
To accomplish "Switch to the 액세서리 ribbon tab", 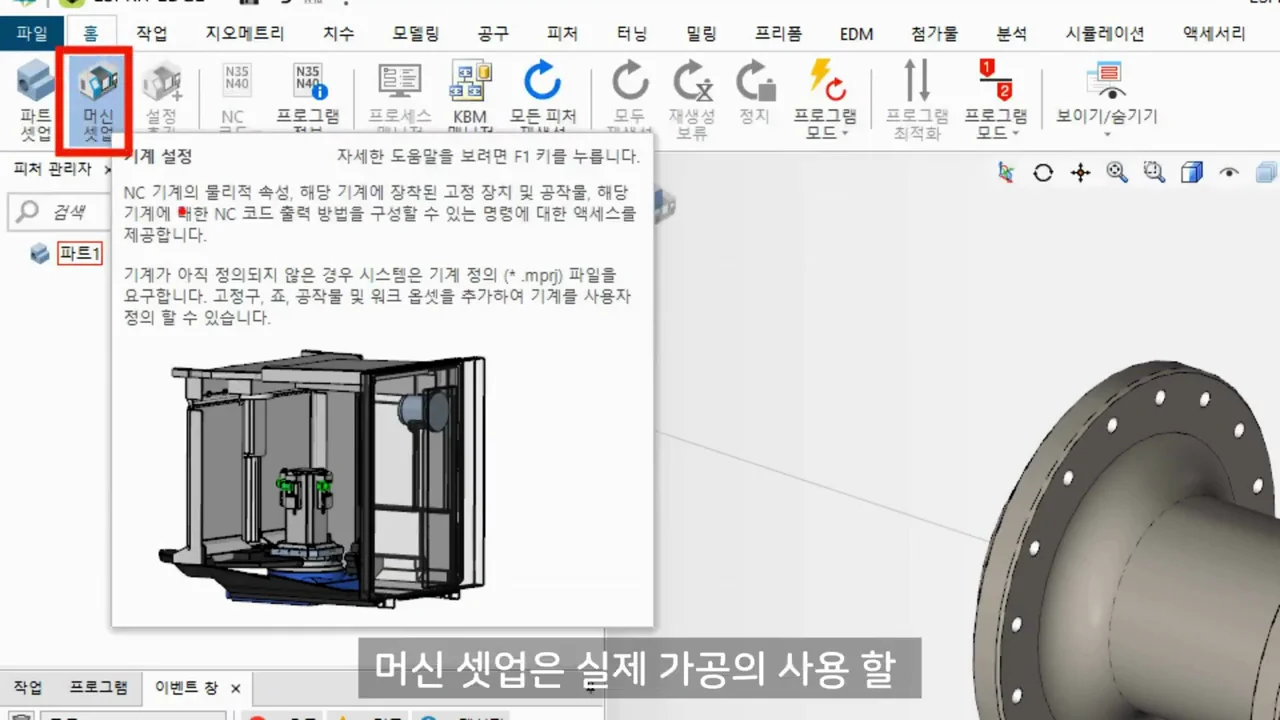I will [x=1214, y=33].
